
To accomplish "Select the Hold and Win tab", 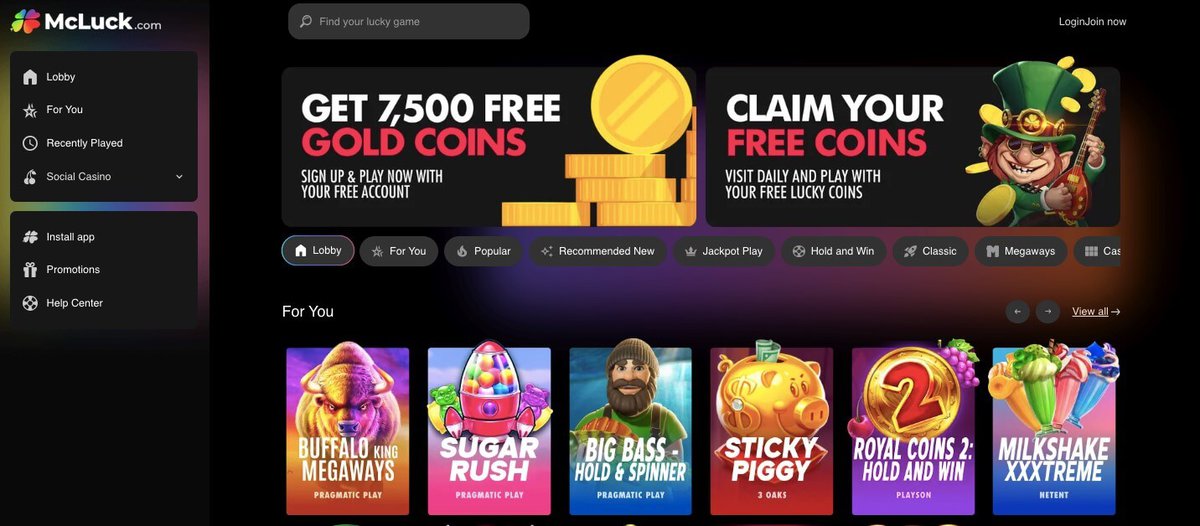I will click(832, 251).
